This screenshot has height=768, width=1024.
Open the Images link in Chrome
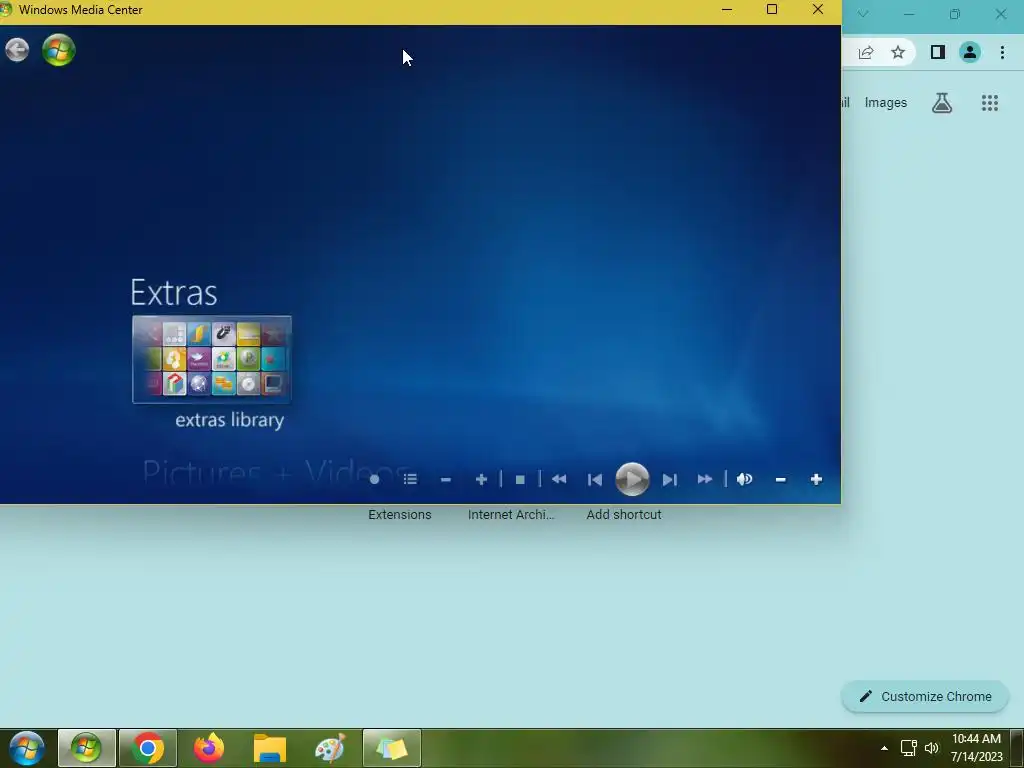[886, 103]
